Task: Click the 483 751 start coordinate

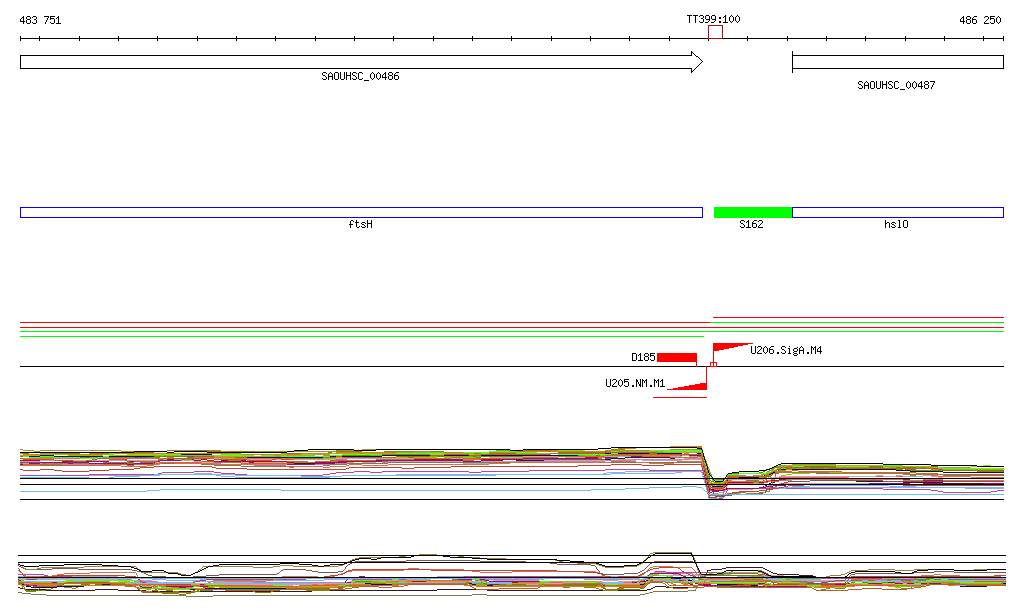Action: (x=41, y=20)
